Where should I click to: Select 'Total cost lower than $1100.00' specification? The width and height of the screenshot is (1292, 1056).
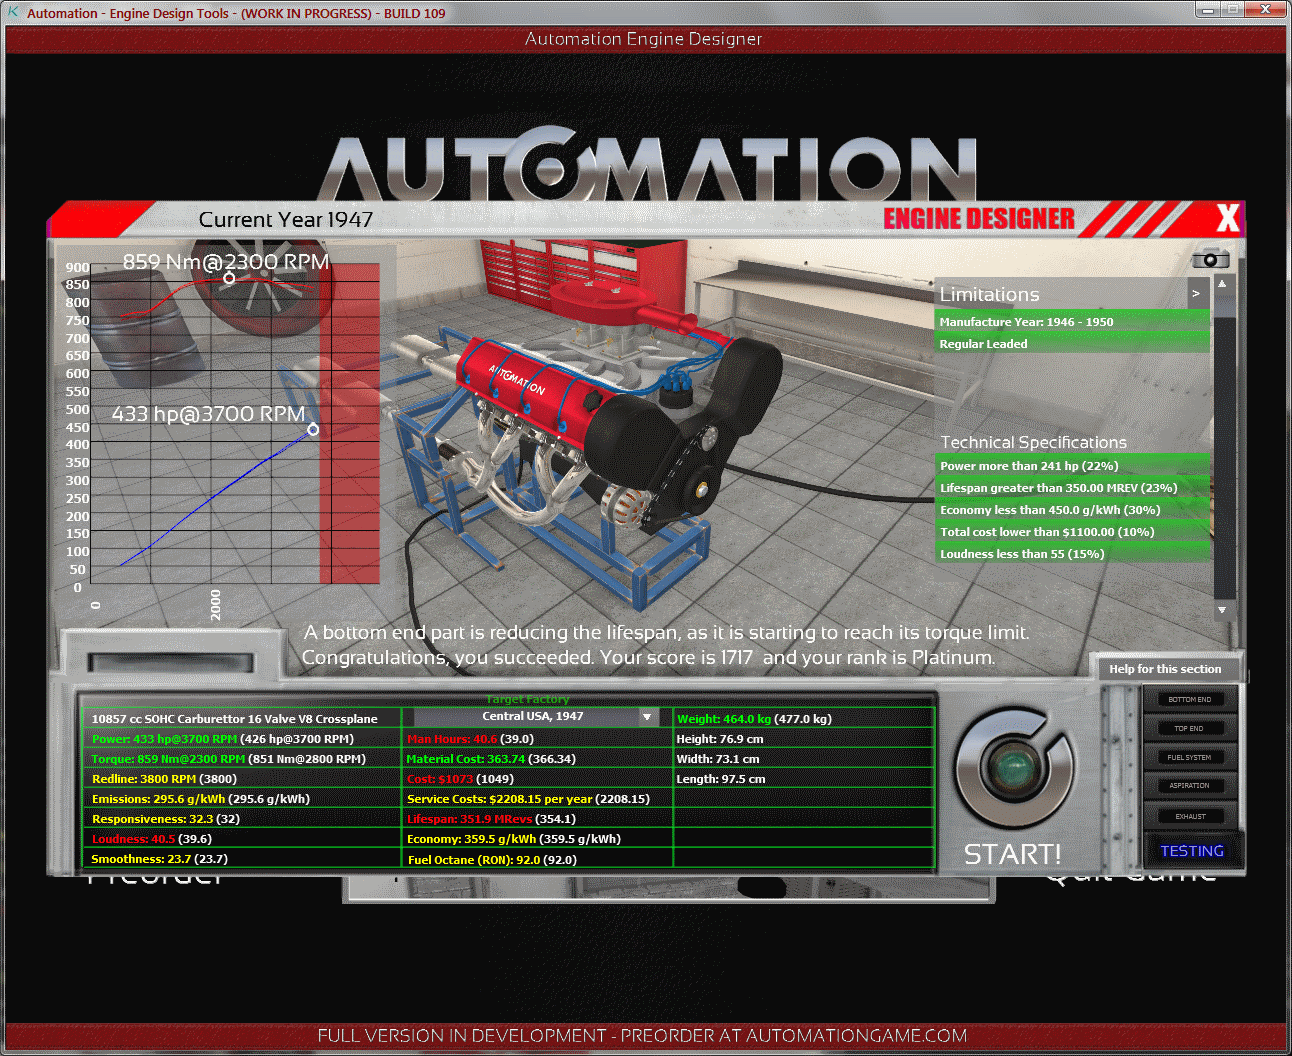coord(1072,531)
